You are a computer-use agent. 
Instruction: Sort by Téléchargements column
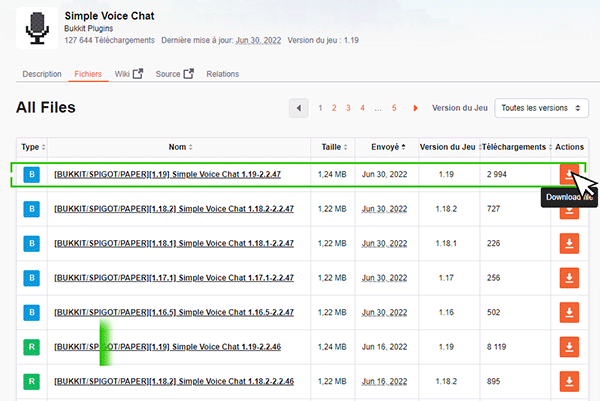pyautogui.click(x=513, y=147)
